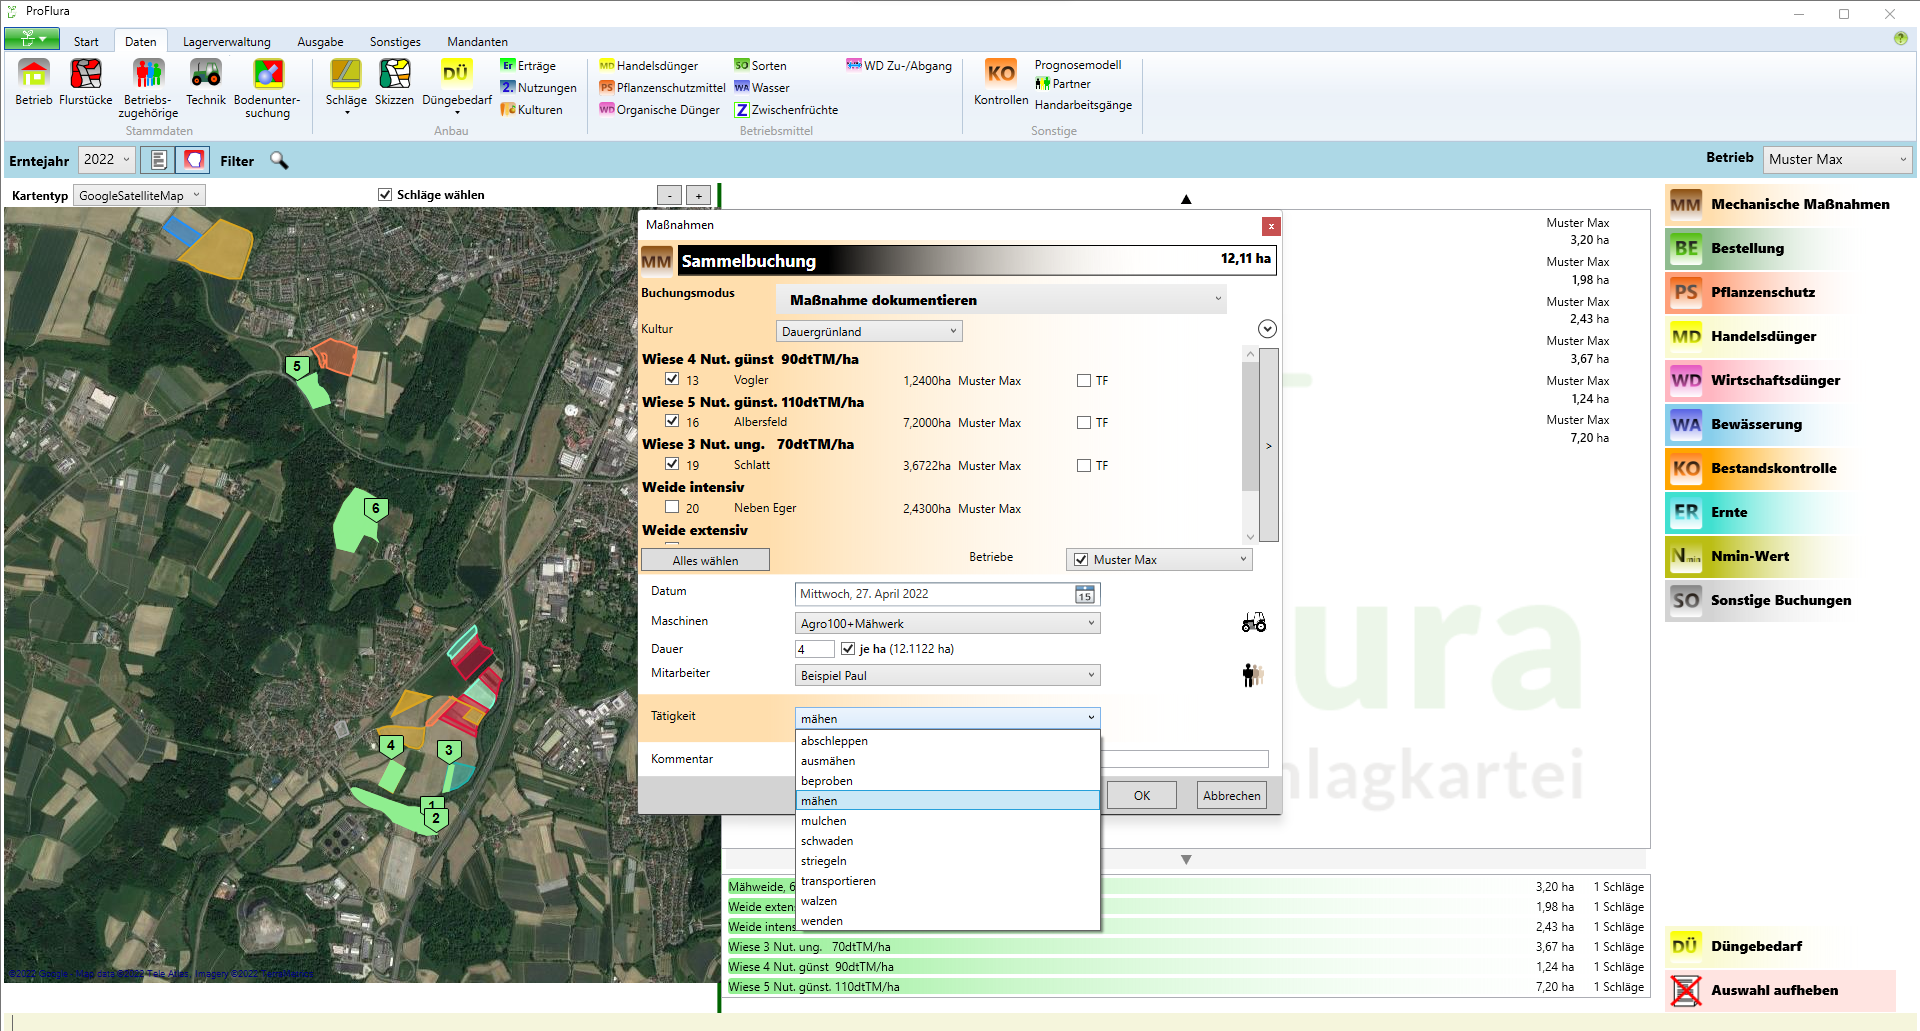This screenshot has width=1920, height=1031.
Task: Click the tractor icon beside Maschinen
Action: point(1253,623)
